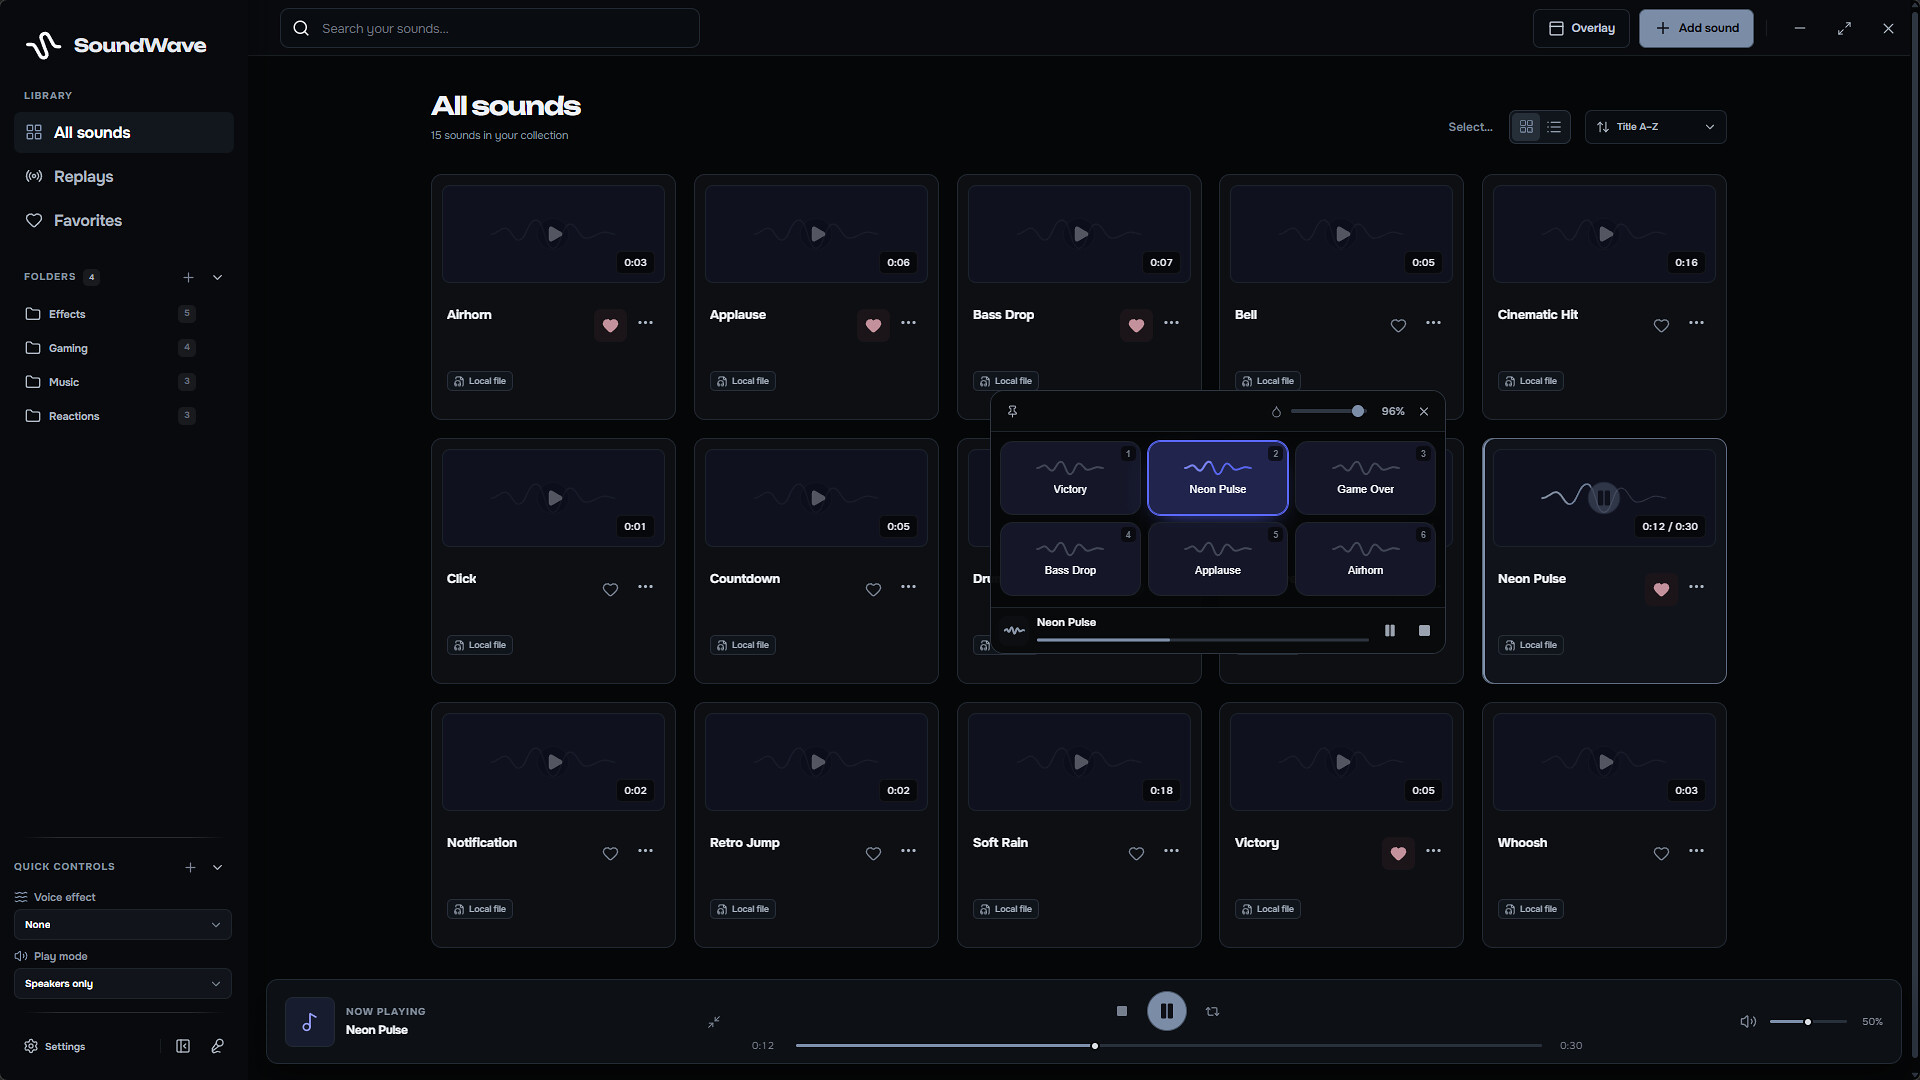Switch to list view
The height and width of the screenshot is (1080, 1920).
click(x=1554, y=127)
